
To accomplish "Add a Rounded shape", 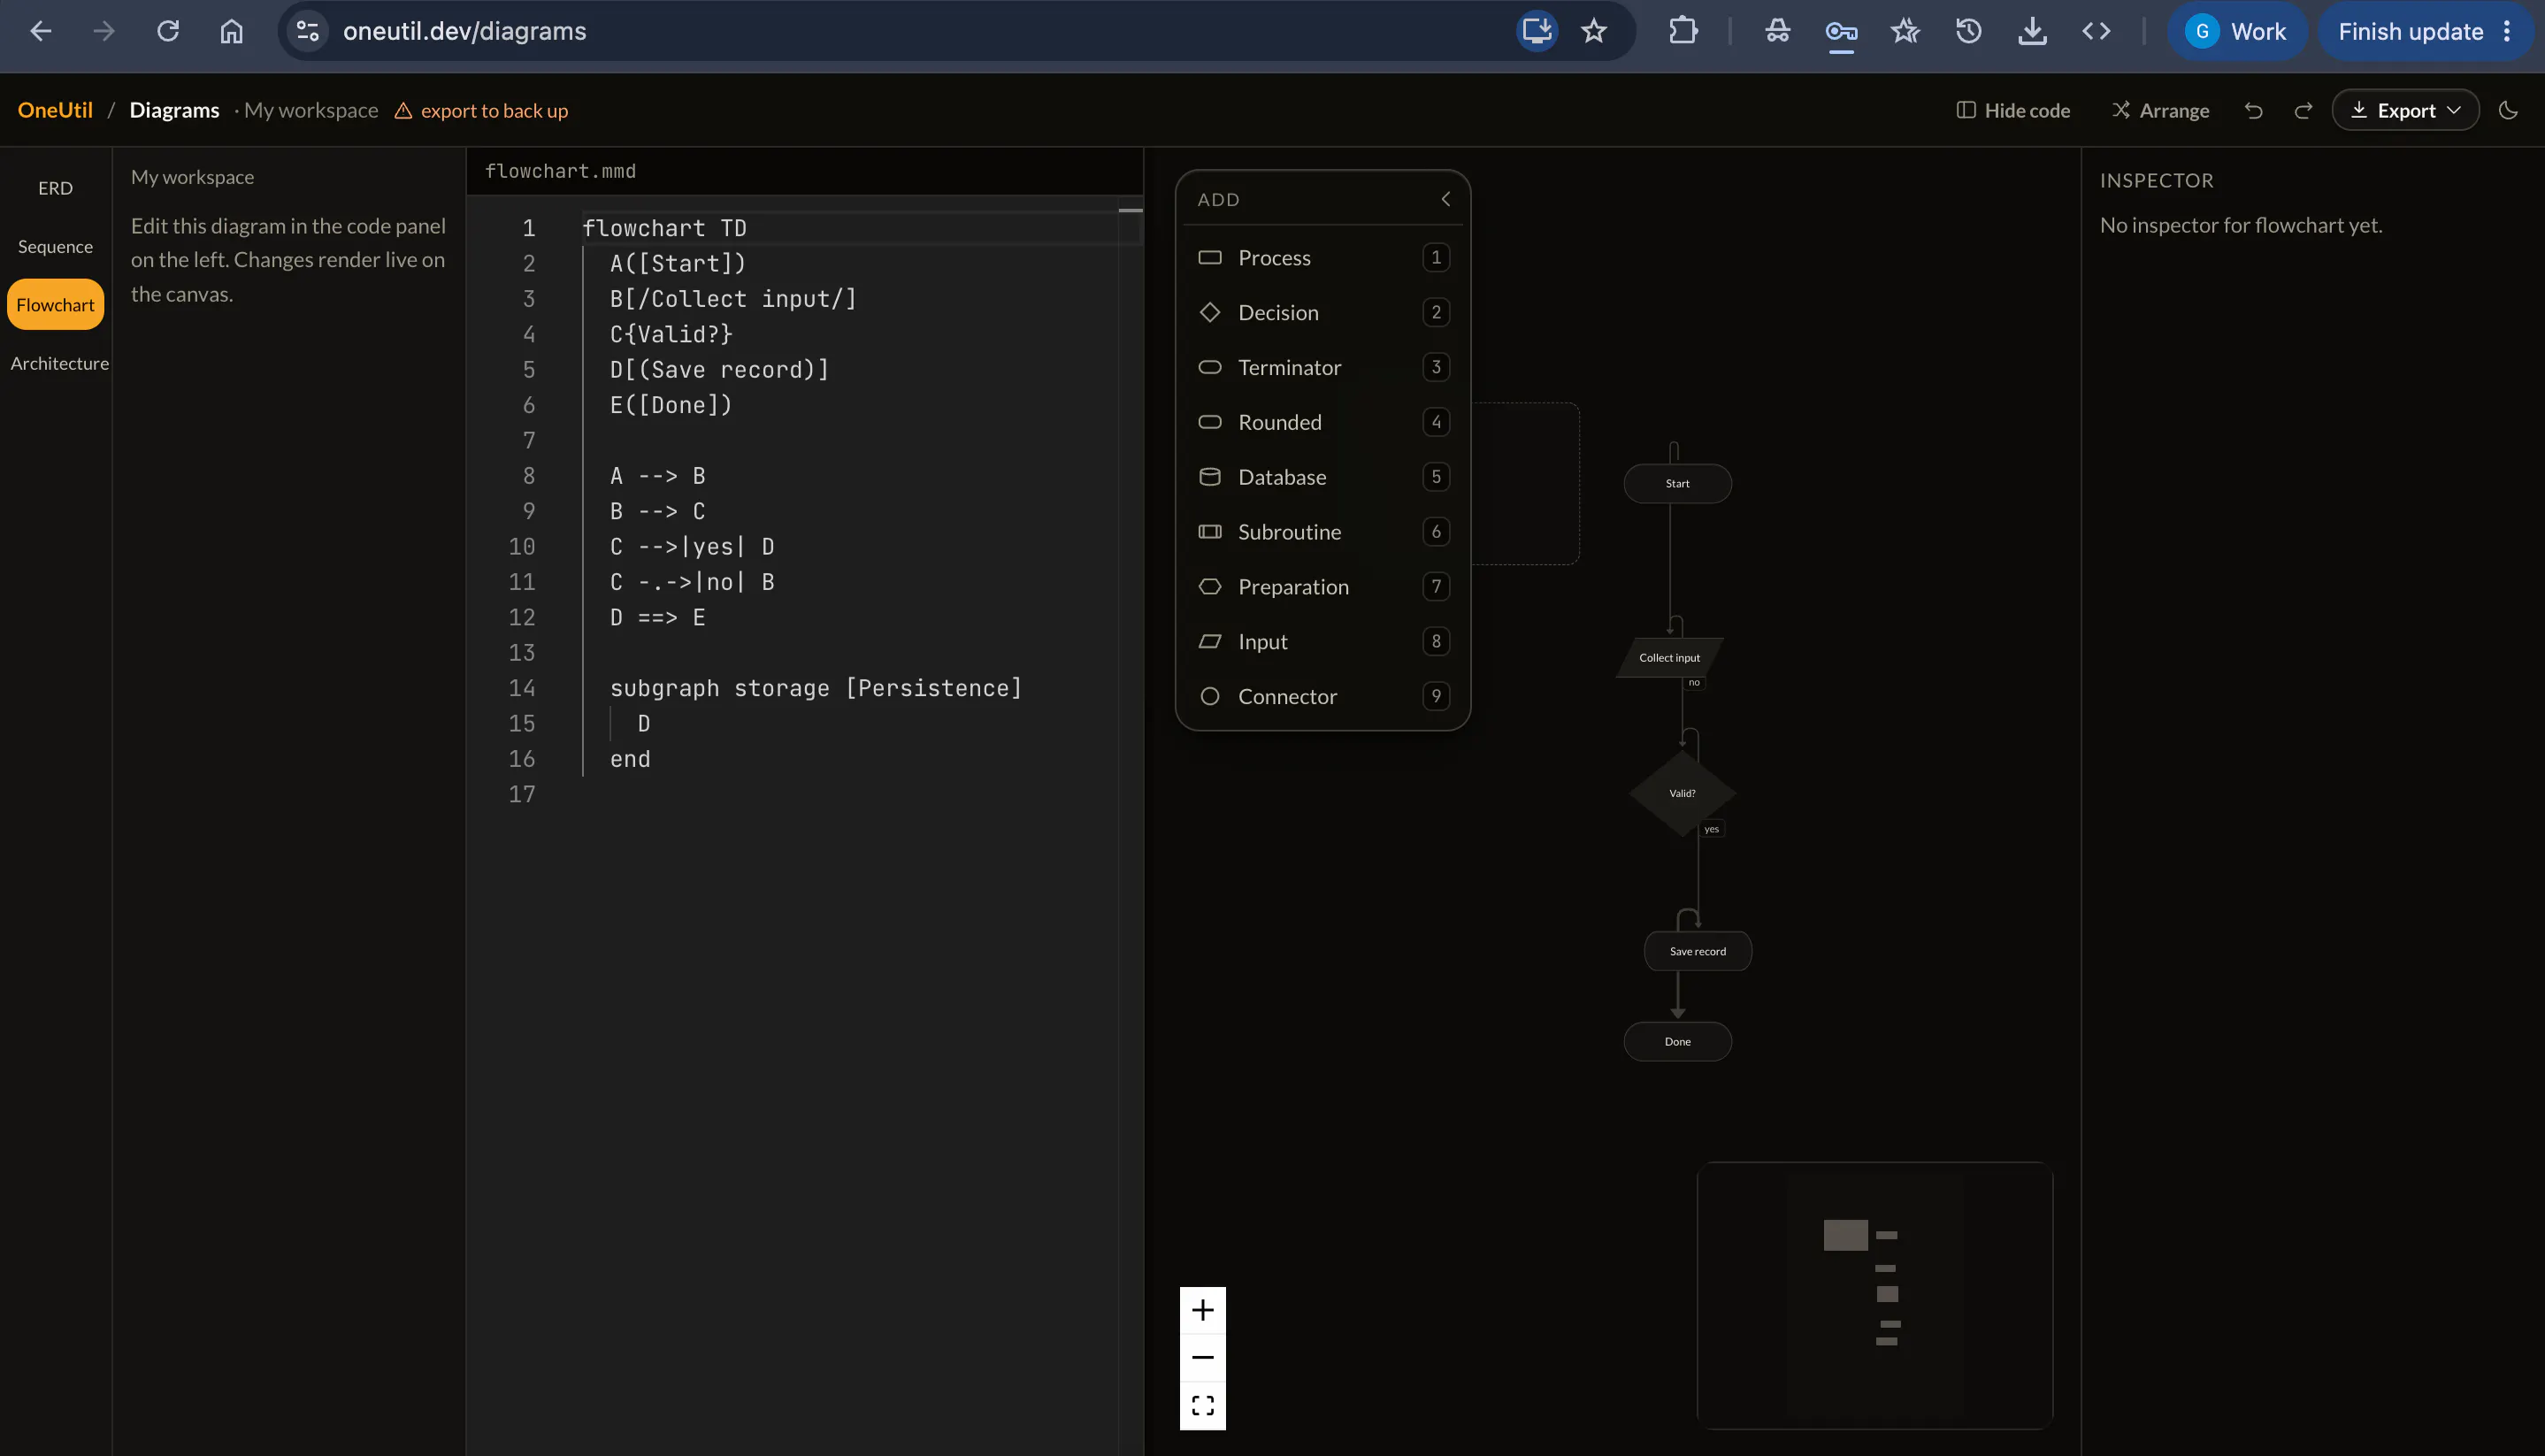I will (x=1323, y=422).
